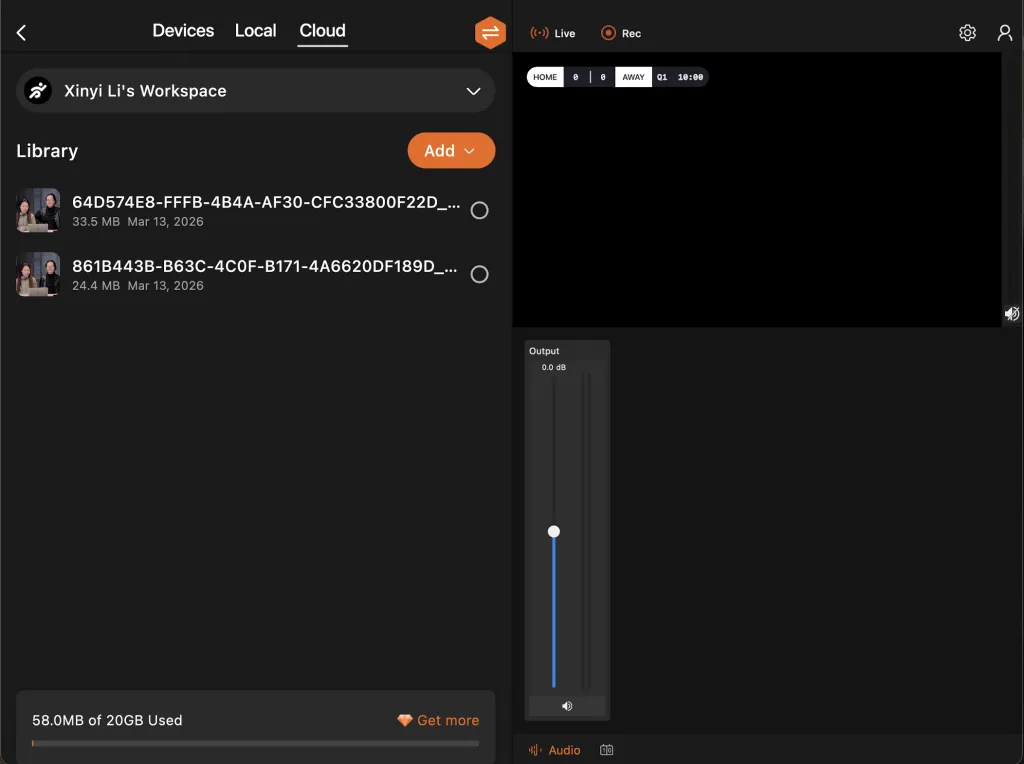Open the user account icon
Viewport: 1024px width, 764px height.
(x=1005, y=32)
